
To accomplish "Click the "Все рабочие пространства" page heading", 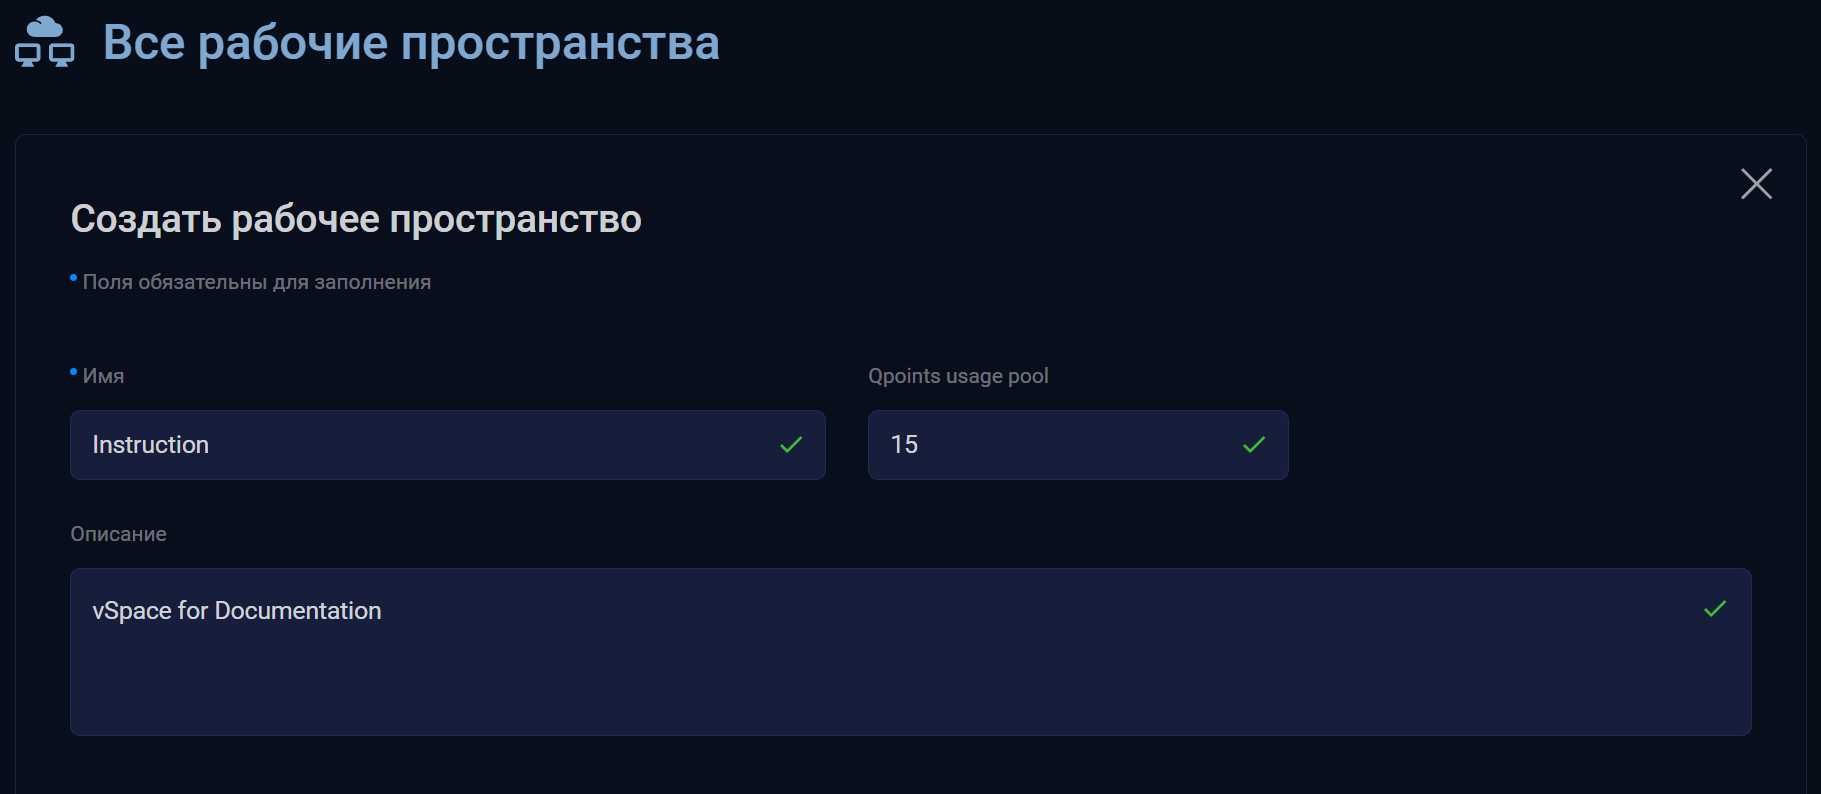I will (x=411, y=43).
